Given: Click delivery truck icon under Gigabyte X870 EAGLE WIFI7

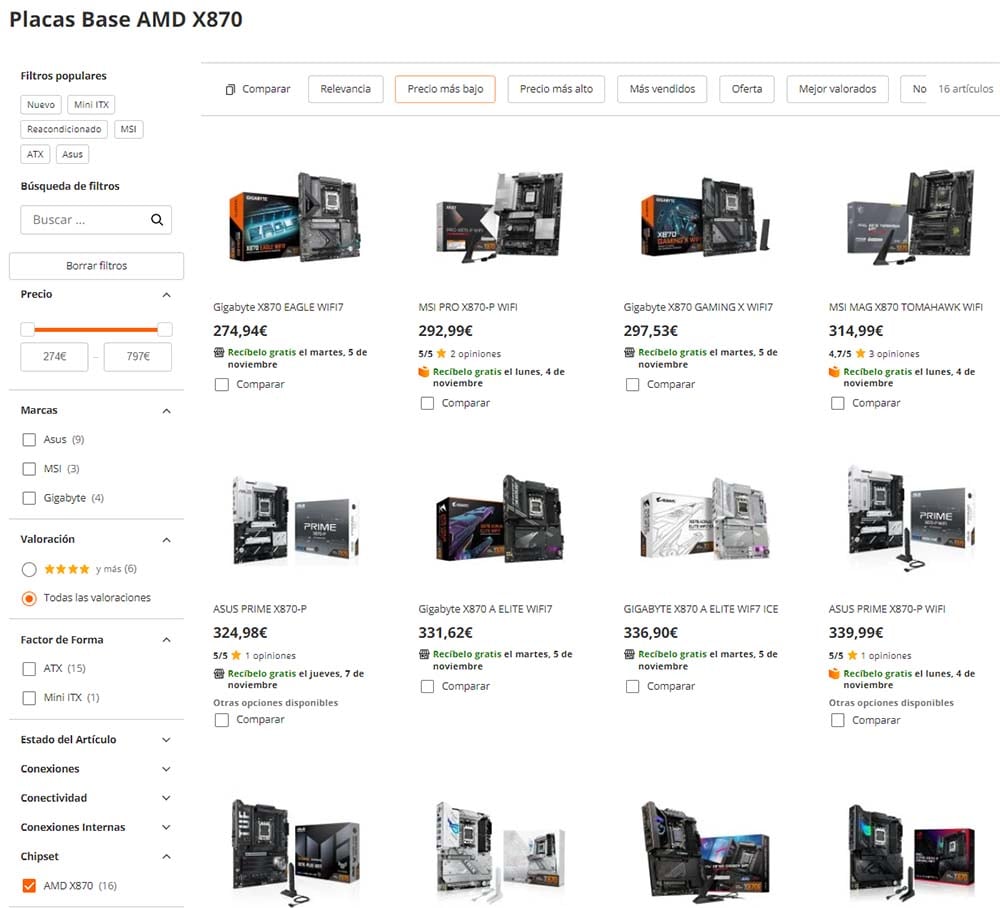Looking at the screenshot, I should pos(219,352).
